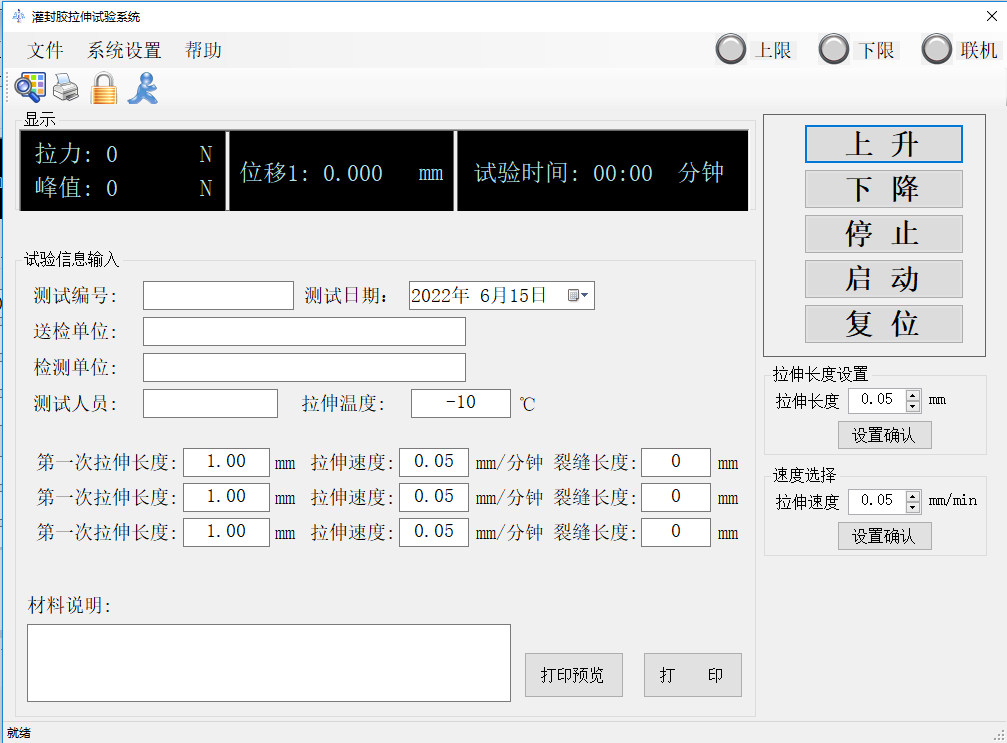Click the third row 拉伸长度 field 1.00
Image resolution: width=1007 pixels, height=743 pixels.
[x=226, y=532]
